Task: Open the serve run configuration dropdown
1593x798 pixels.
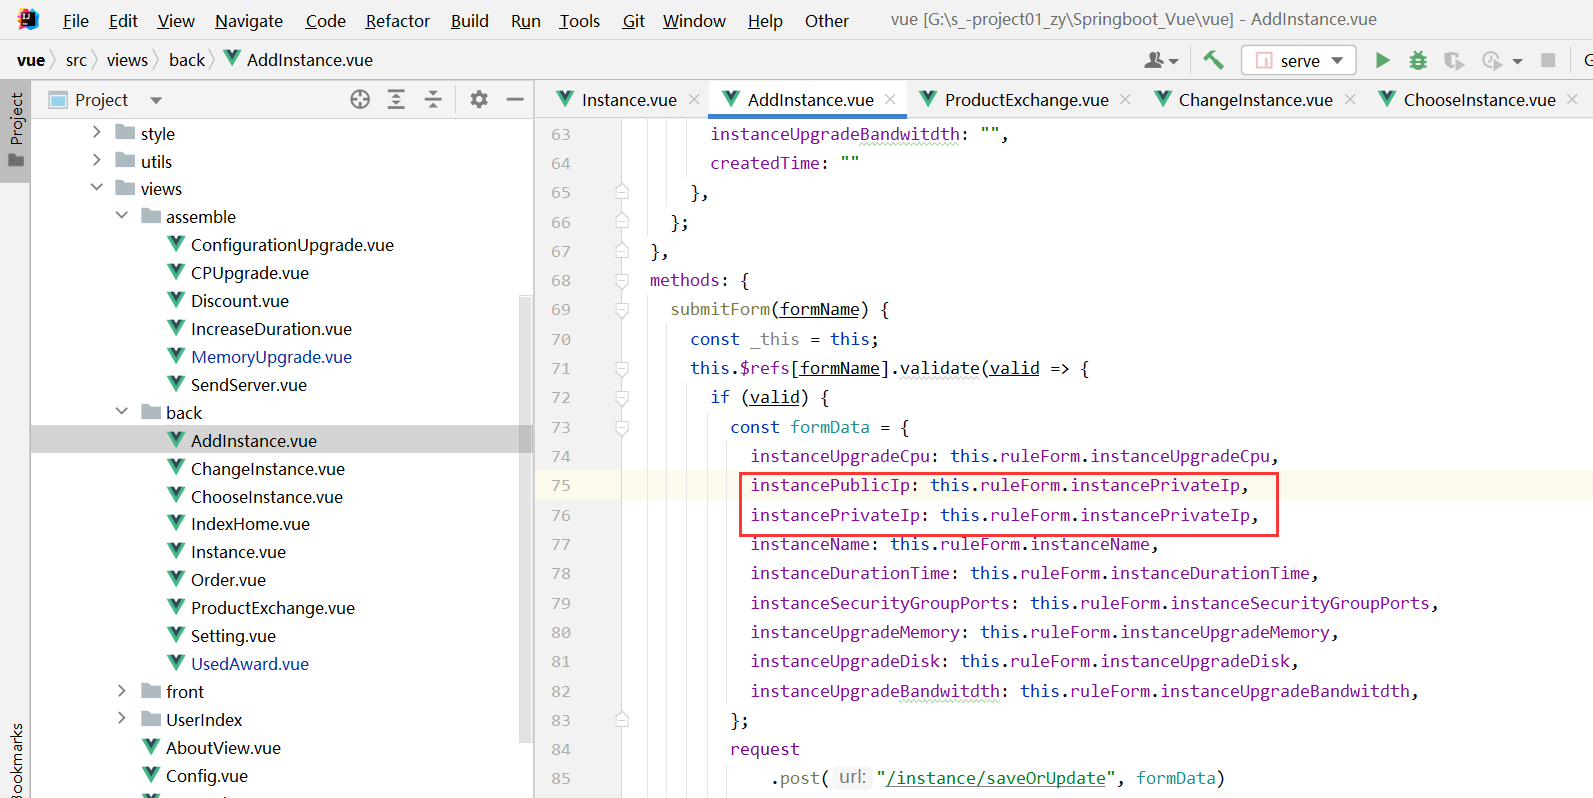Action: point(1299,60)
